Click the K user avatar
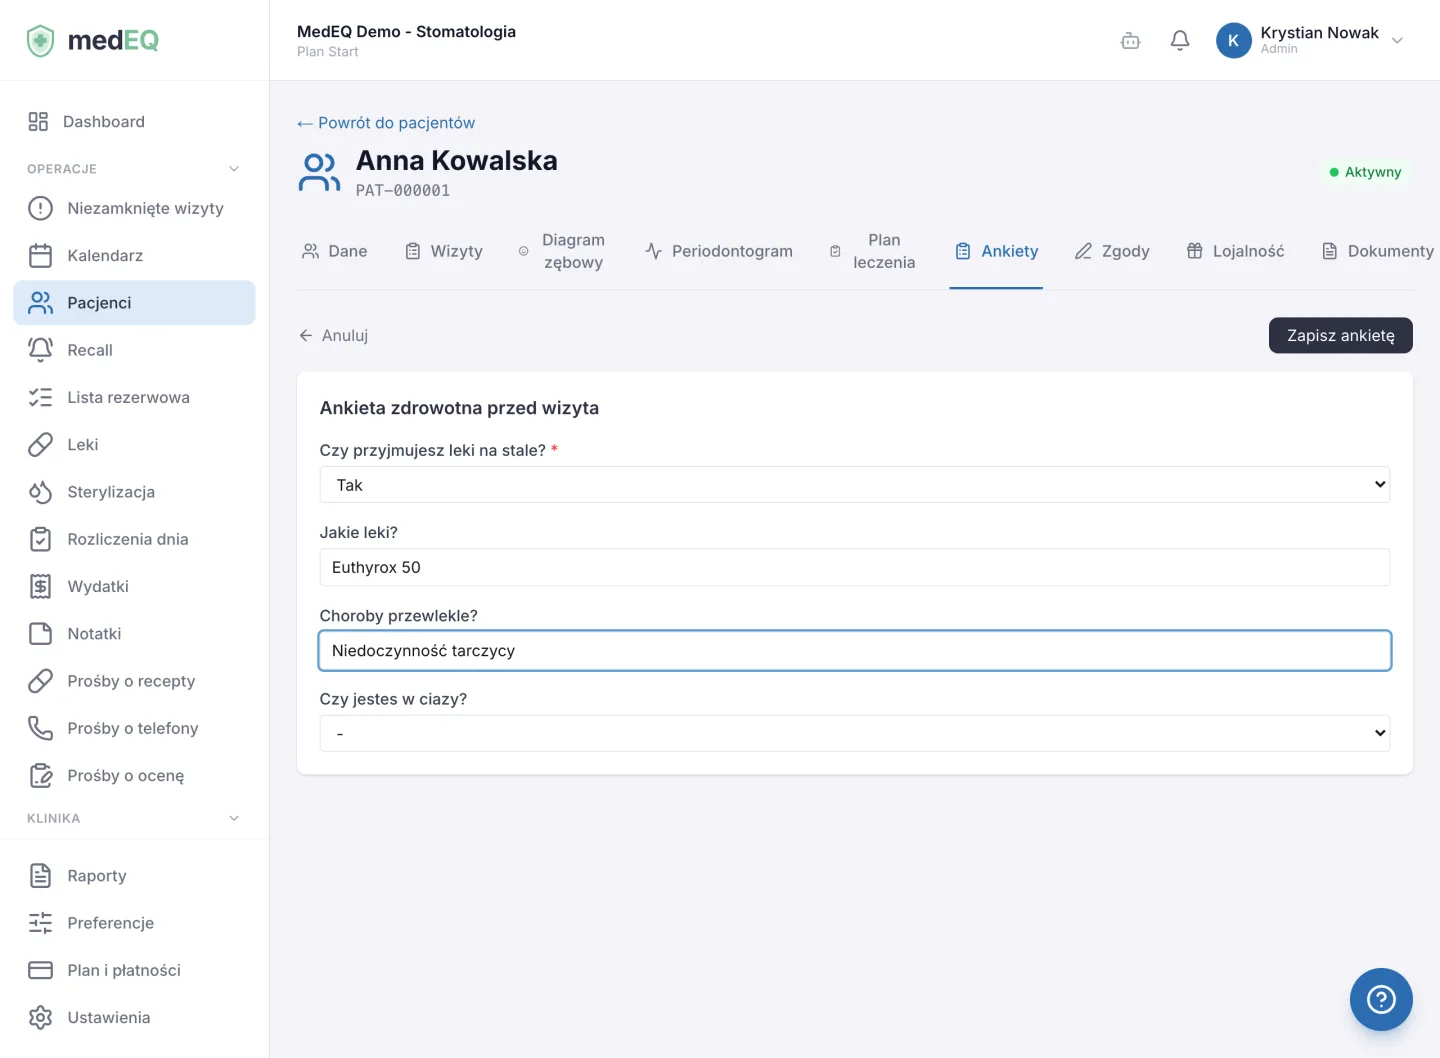The height and width of the screenshot is (1058, 1440). point(1233,41)
